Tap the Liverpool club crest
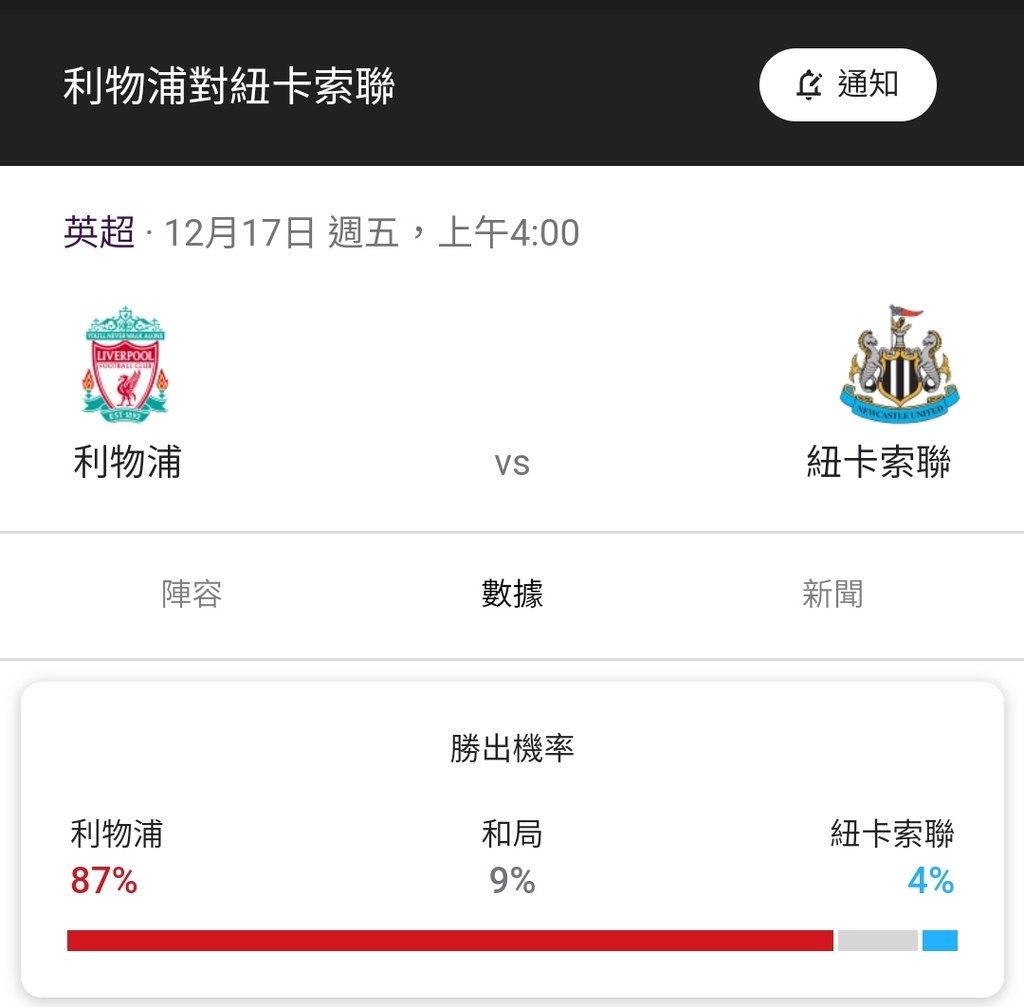Image resolution: width=1024 pixels, height=1007 pixels. coord(125,364)
